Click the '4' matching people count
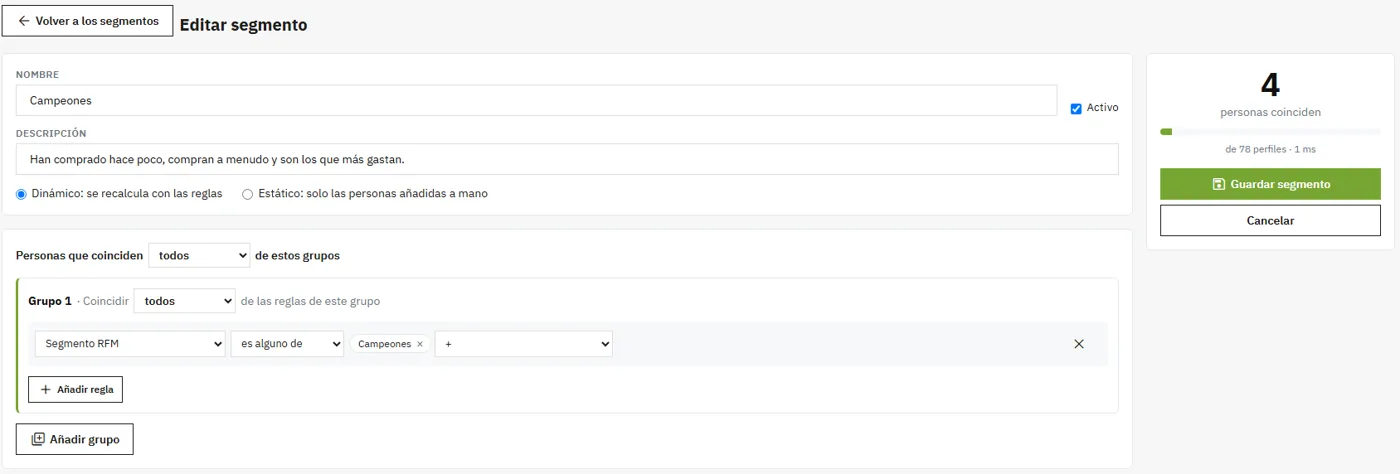 coord(1270,85)
